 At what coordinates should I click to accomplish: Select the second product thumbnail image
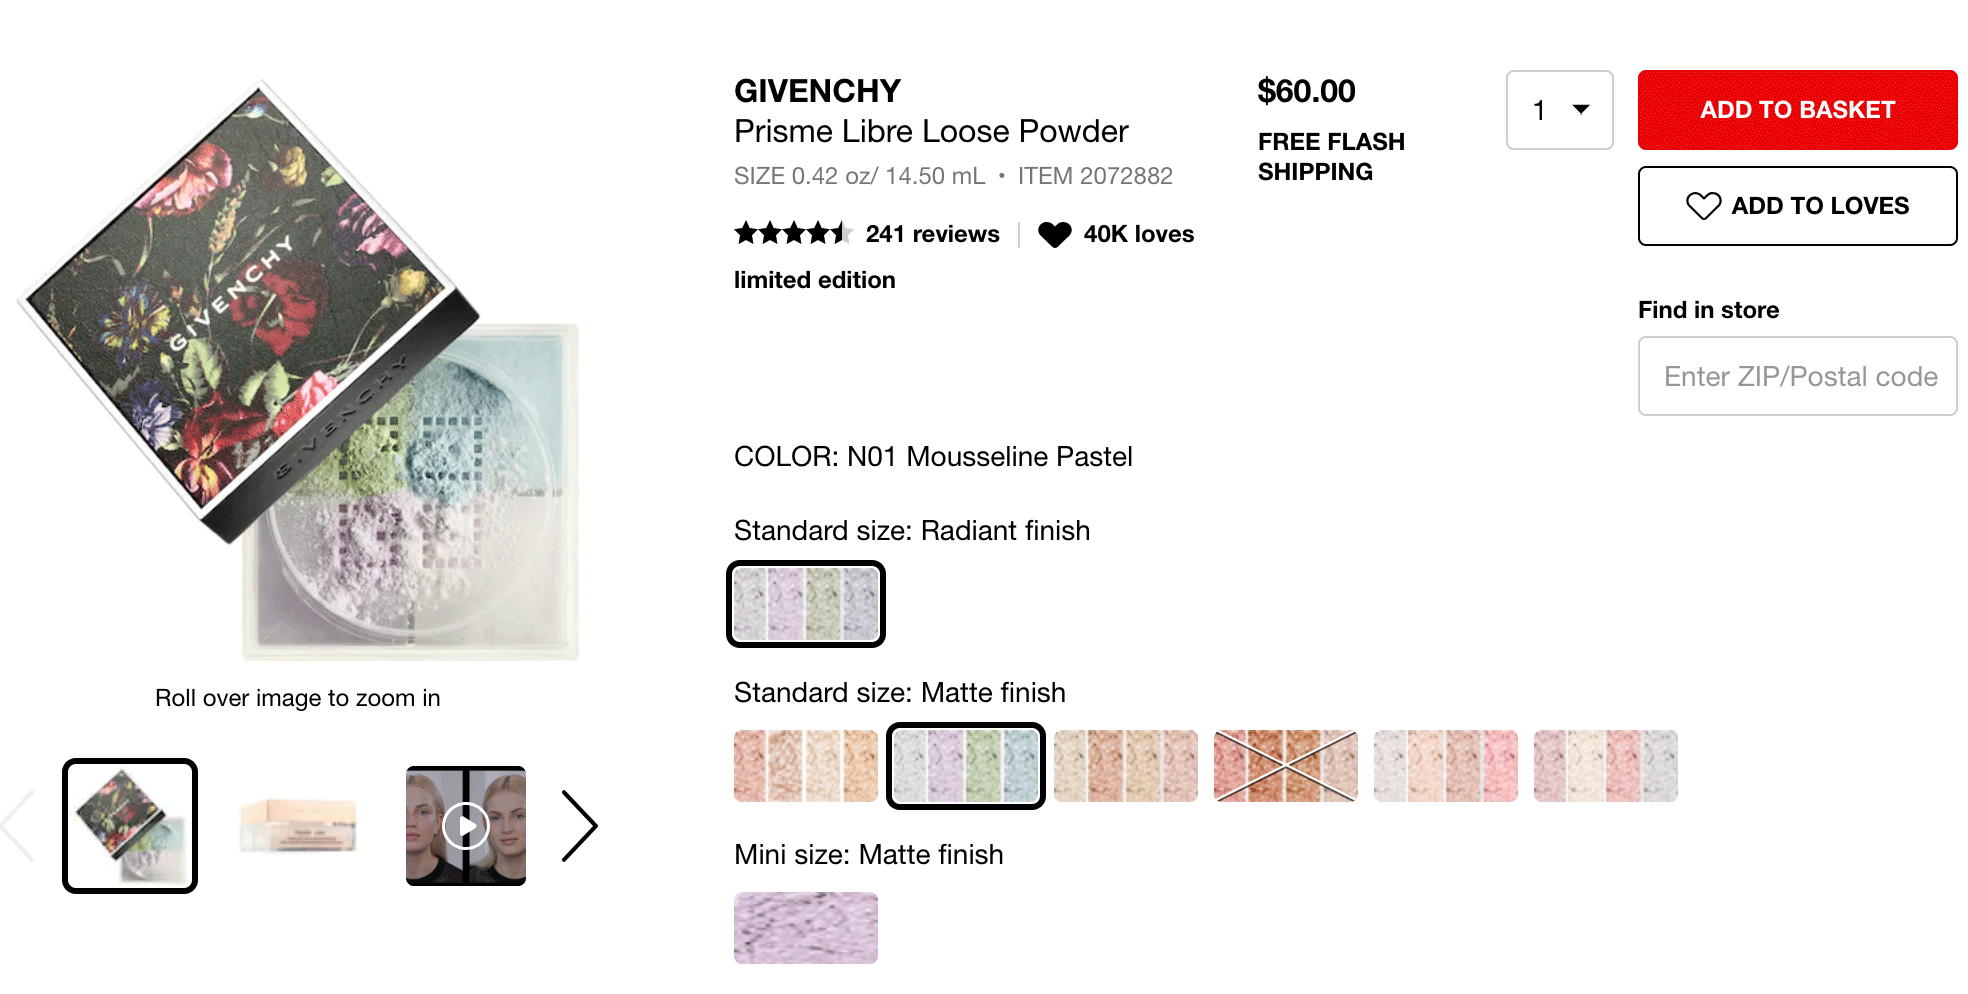tap(298, 826)
